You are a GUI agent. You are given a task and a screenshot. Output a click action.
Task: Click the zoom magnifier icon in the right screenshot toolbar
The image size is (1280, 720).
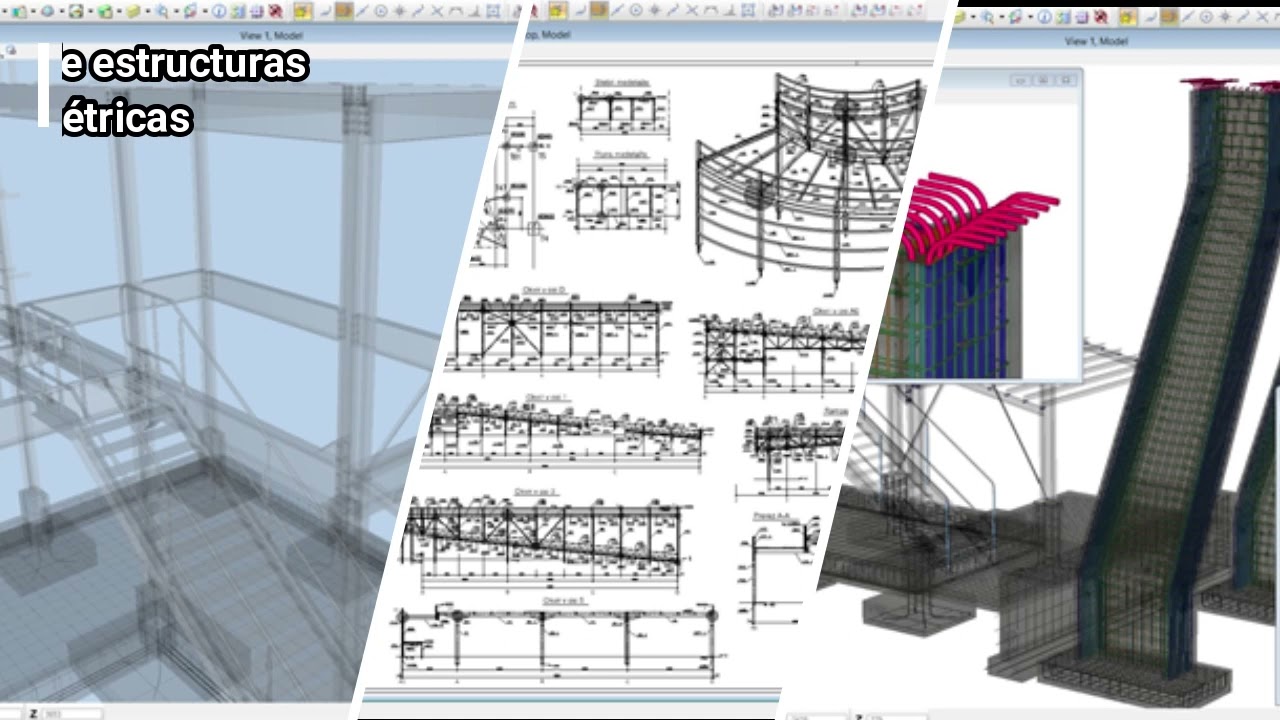[986, 17]
